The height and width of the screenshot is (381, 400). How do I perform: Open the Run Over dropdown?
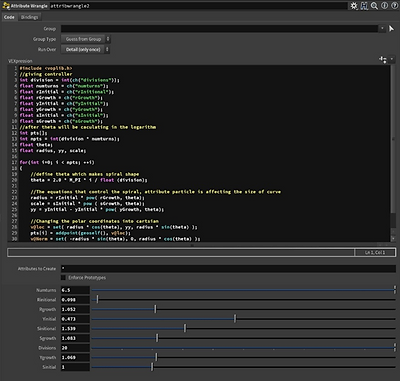[x=85, y=49]
